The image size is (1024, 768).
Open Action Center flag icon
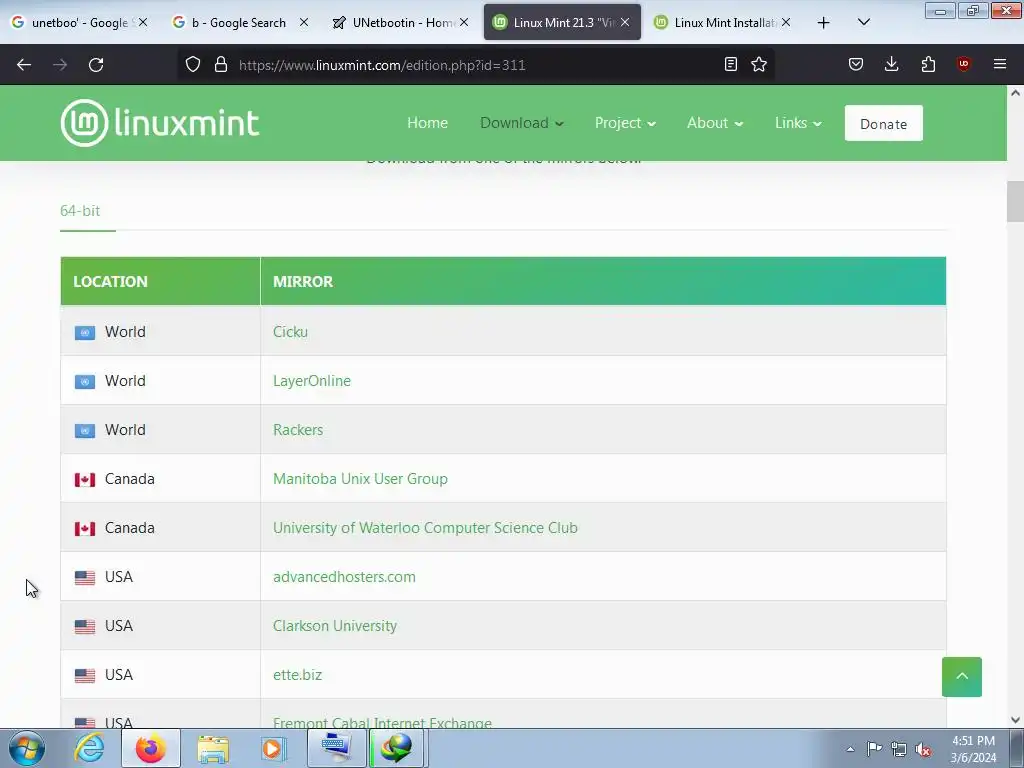[874, 749]
